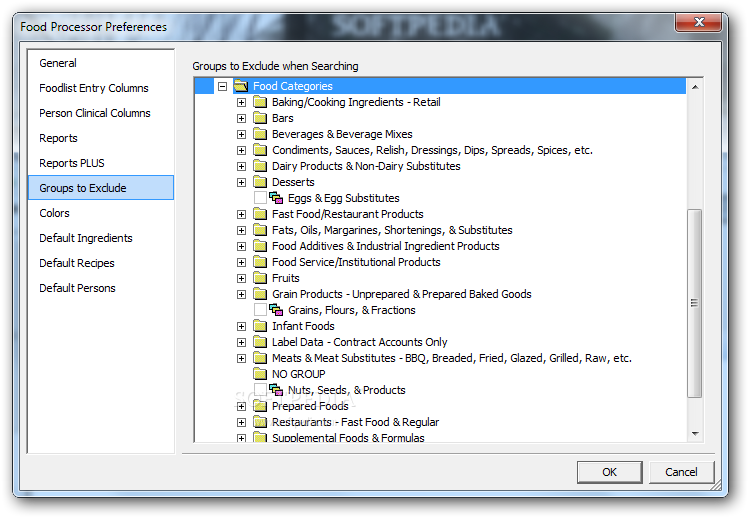Click the Condiments, Sauces folder icon
Viewport: 749px width, 518px height.
click(260, 150)
